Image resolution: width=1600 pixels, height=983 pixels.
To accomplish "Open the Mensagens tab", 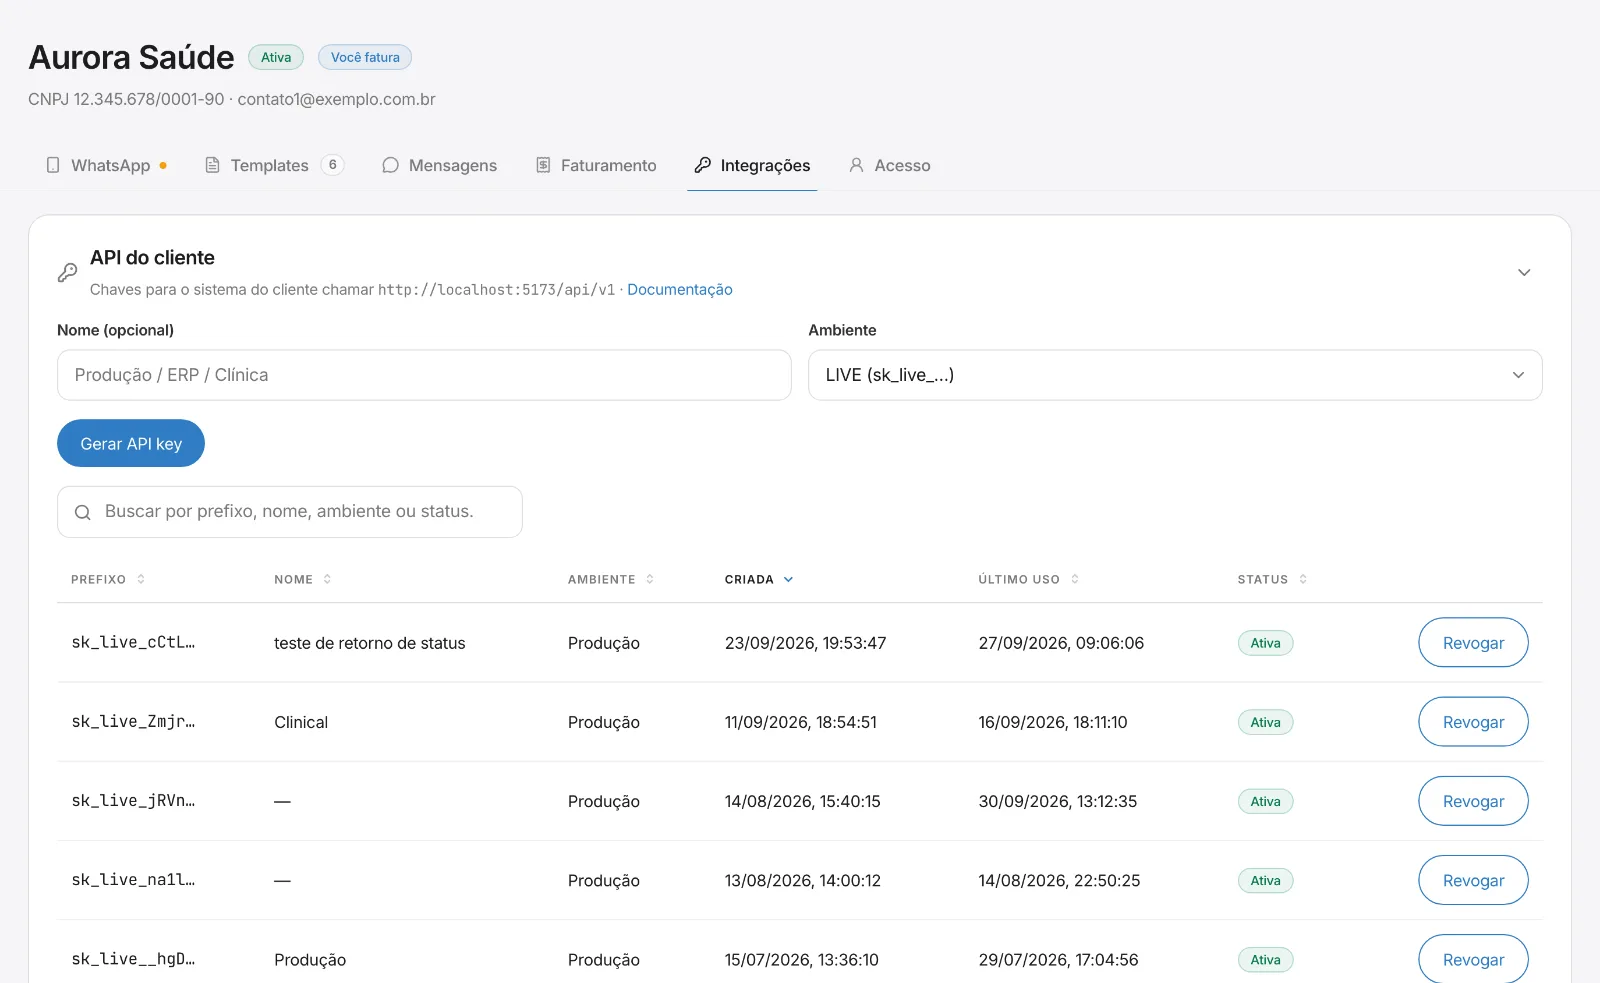I will click(439, 165).
